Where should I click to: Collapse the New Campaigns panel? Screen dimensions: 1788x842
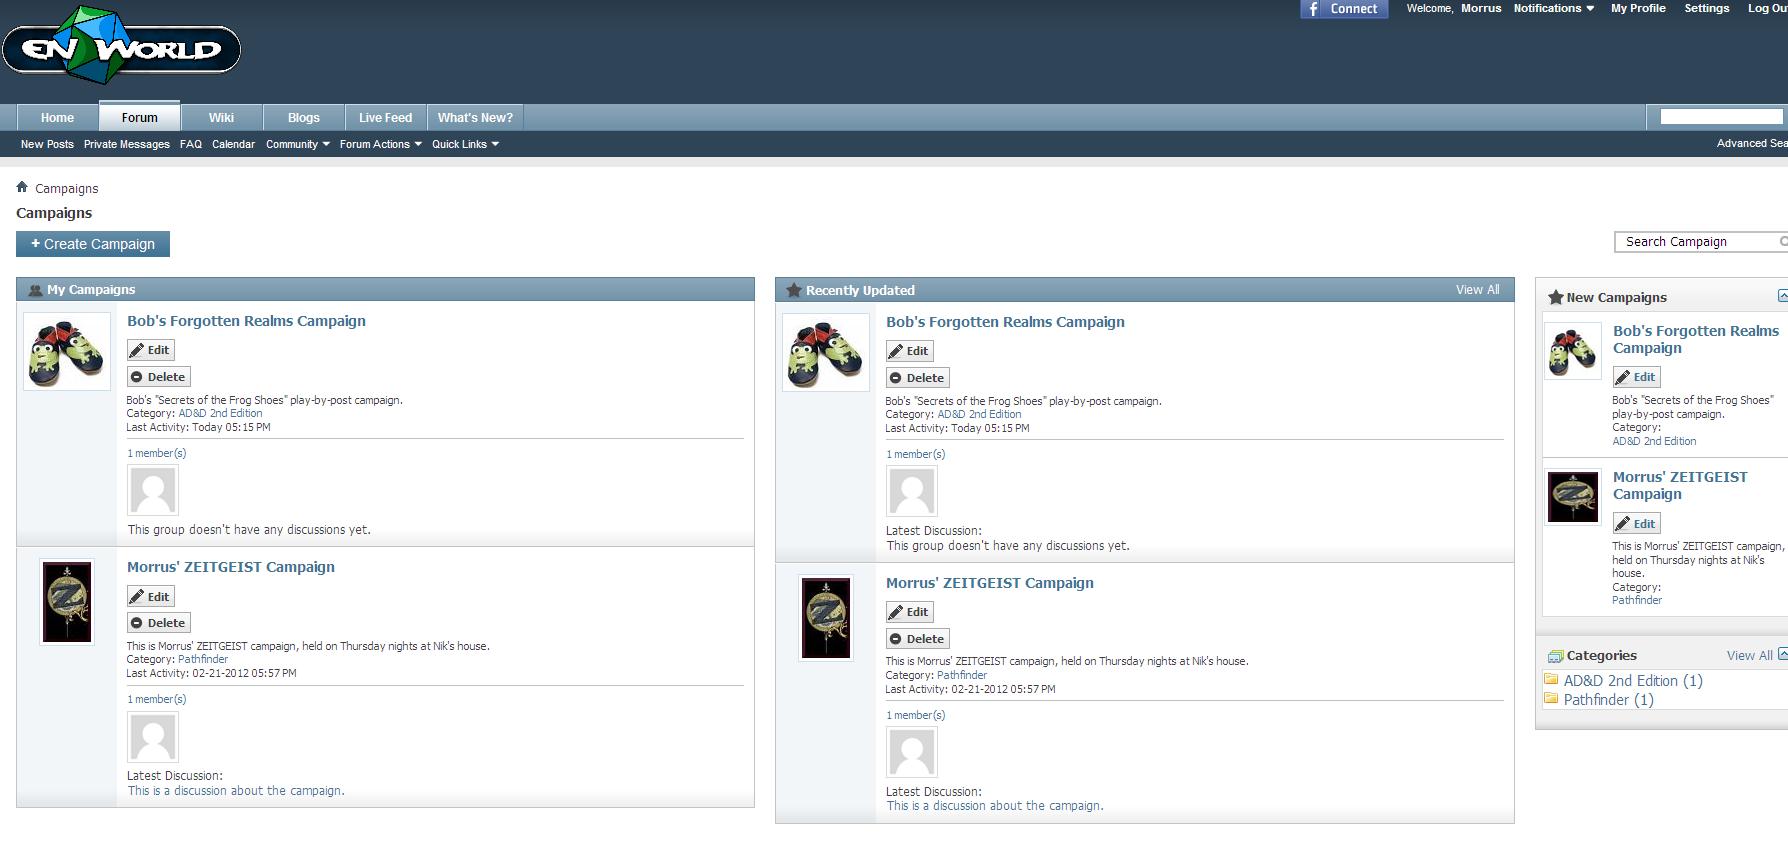click(x=1782, y=296)
